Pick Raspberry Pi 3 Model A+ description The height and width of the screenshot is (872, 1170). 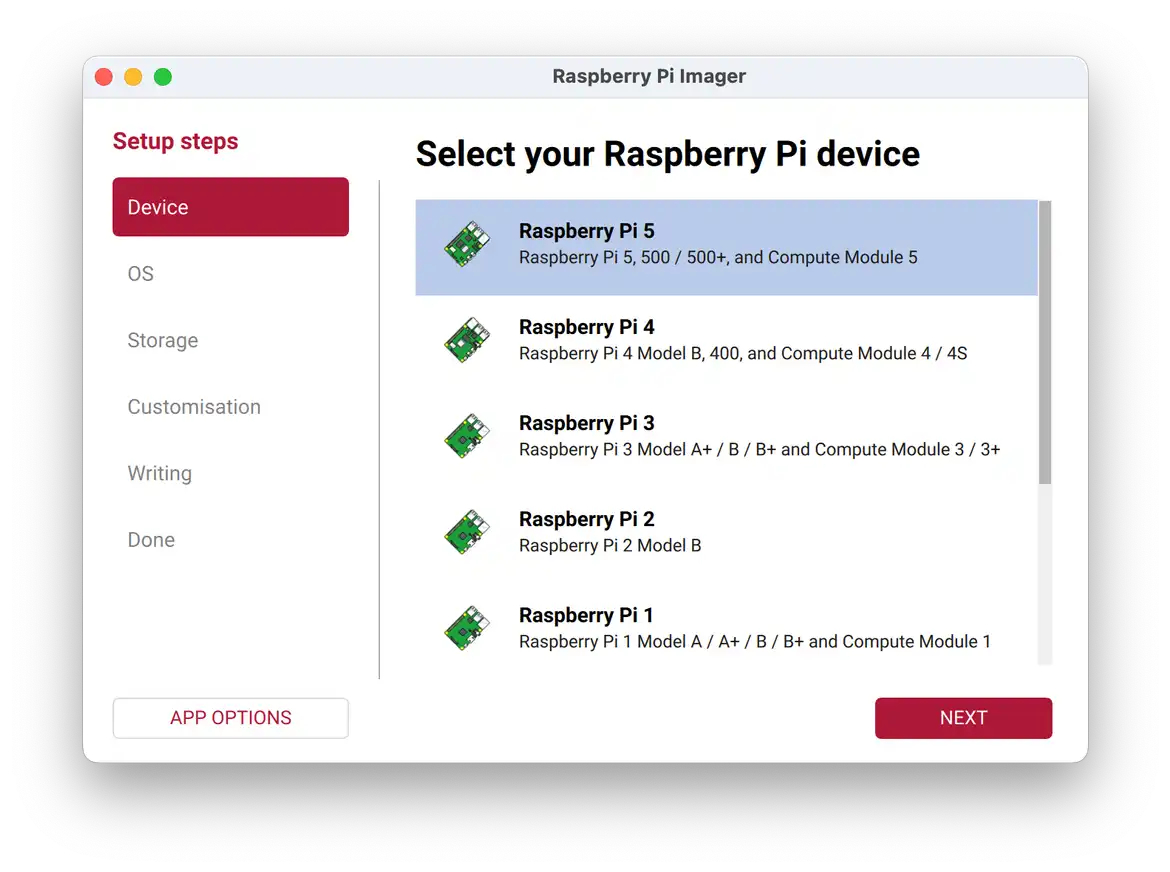pyautogui.click(x=759, y=449)
